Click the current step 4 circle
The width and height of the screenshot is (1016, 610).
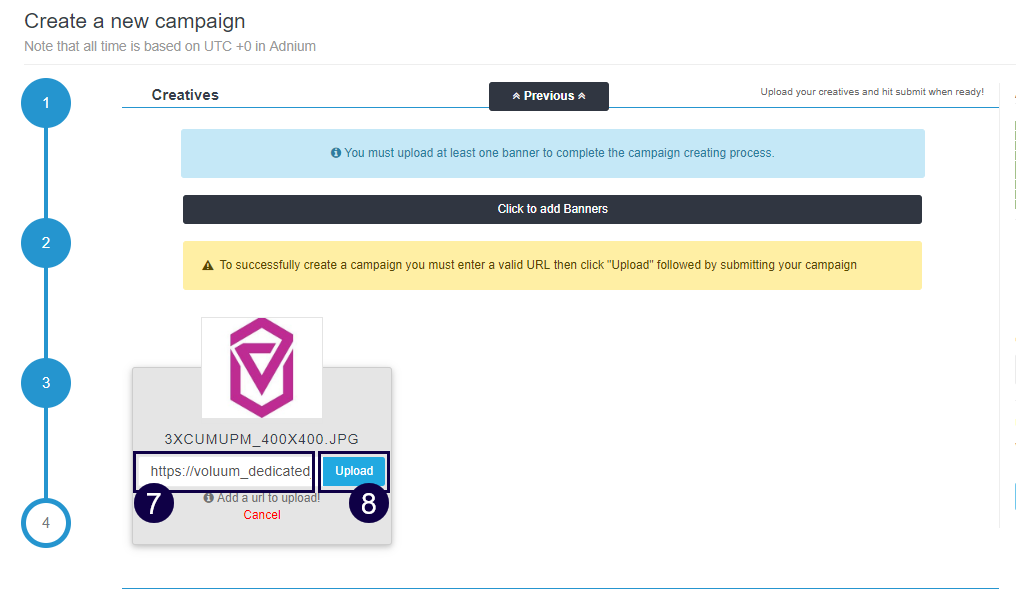tap(45, 523)
